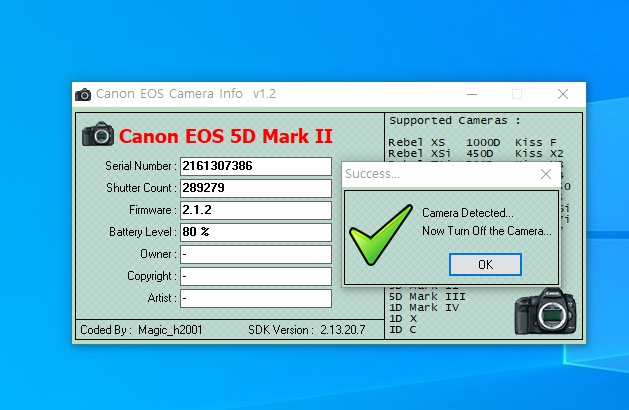Click OK in the Success dialog

coord(485,264)
